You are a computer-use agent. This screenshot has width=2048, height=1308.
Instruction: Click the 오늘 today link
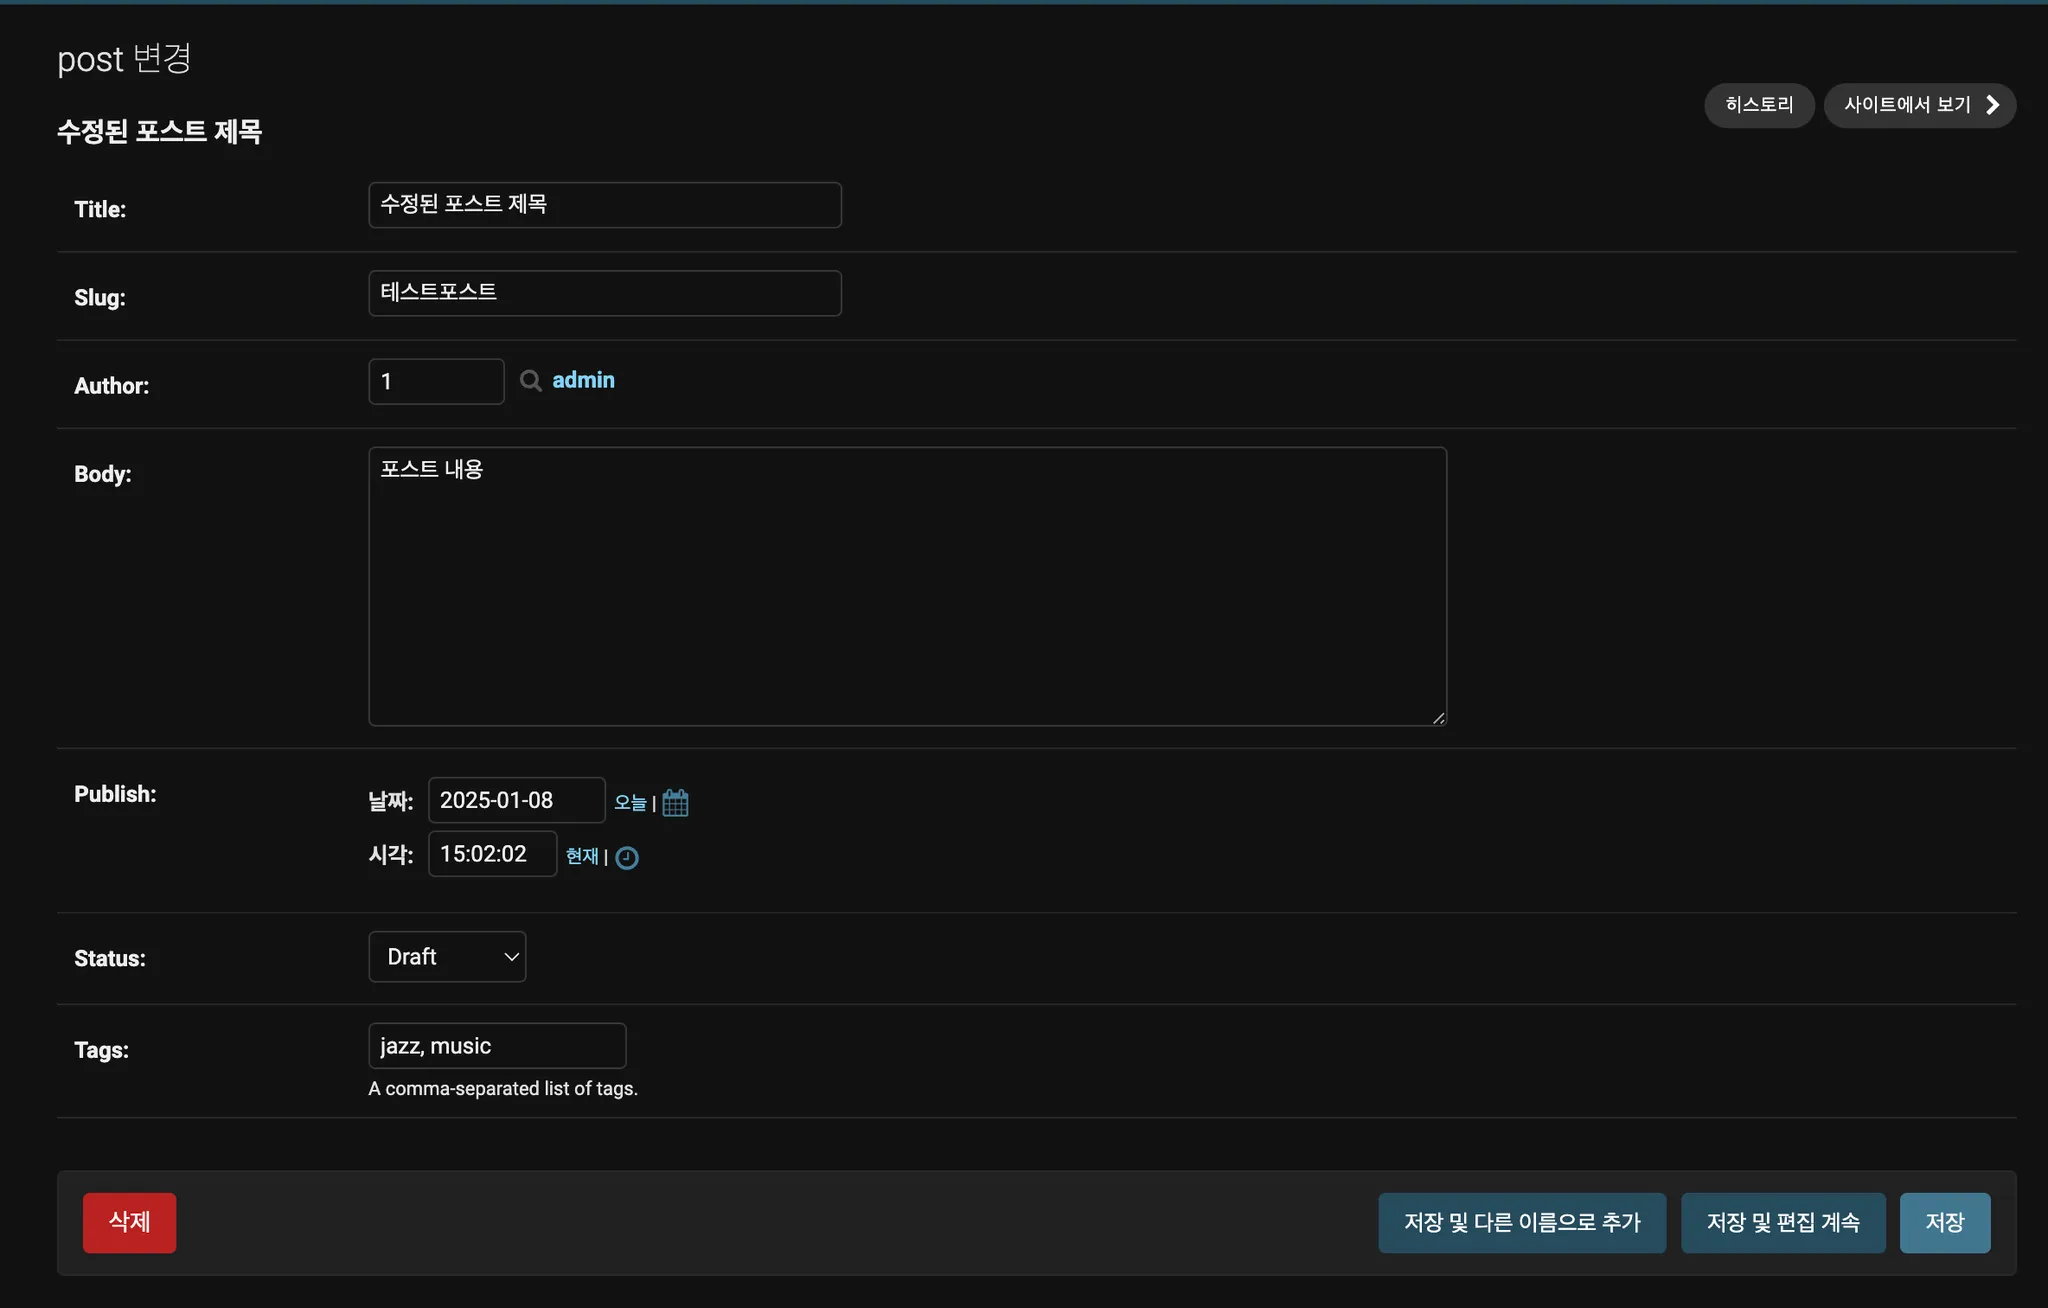(x=630, y=803)
